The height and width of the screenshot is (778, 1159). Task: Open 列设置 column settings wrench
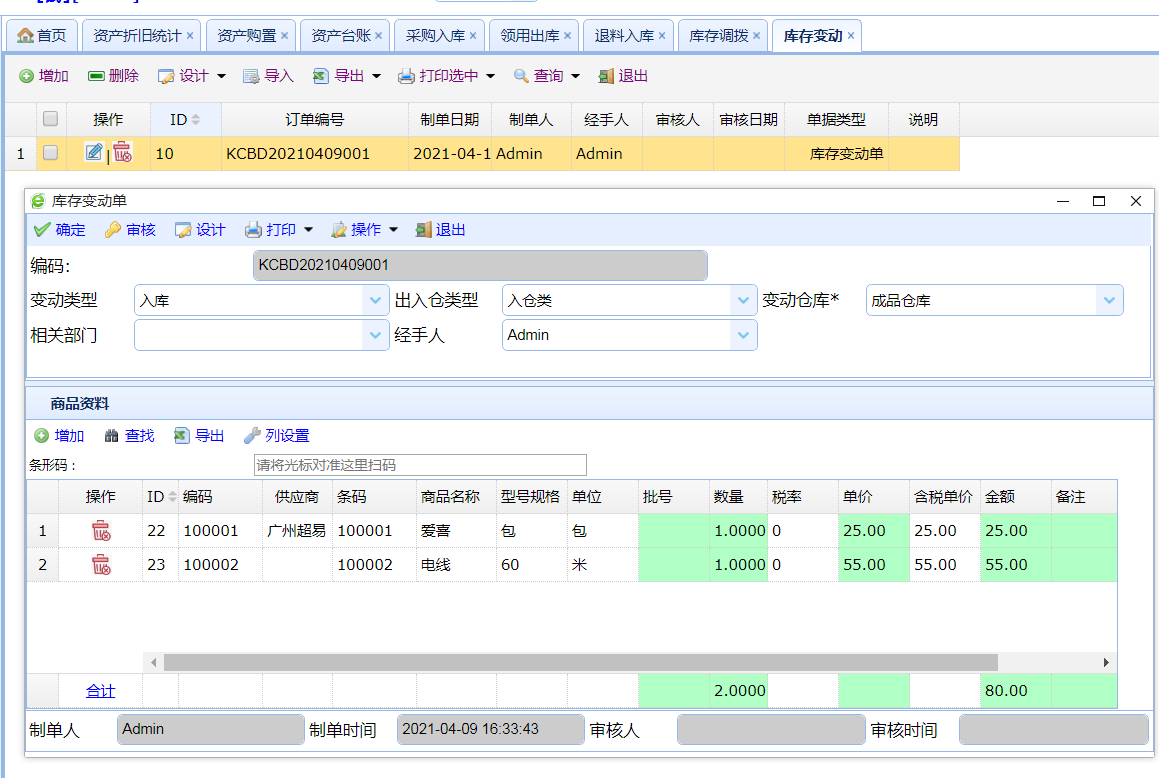click(277, 436)
